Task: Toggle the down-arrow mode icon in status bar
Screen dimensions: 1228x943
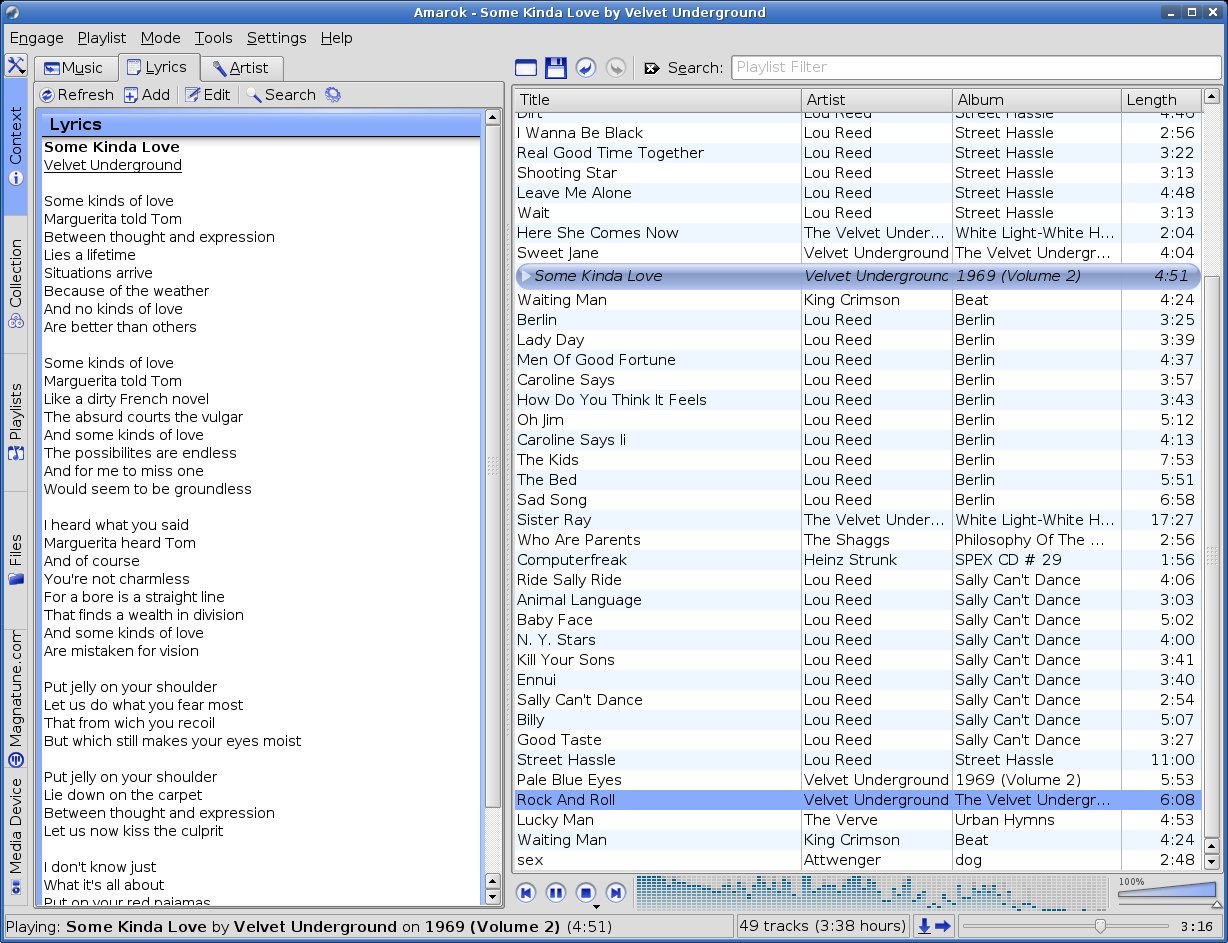Action: click(925, 926)
